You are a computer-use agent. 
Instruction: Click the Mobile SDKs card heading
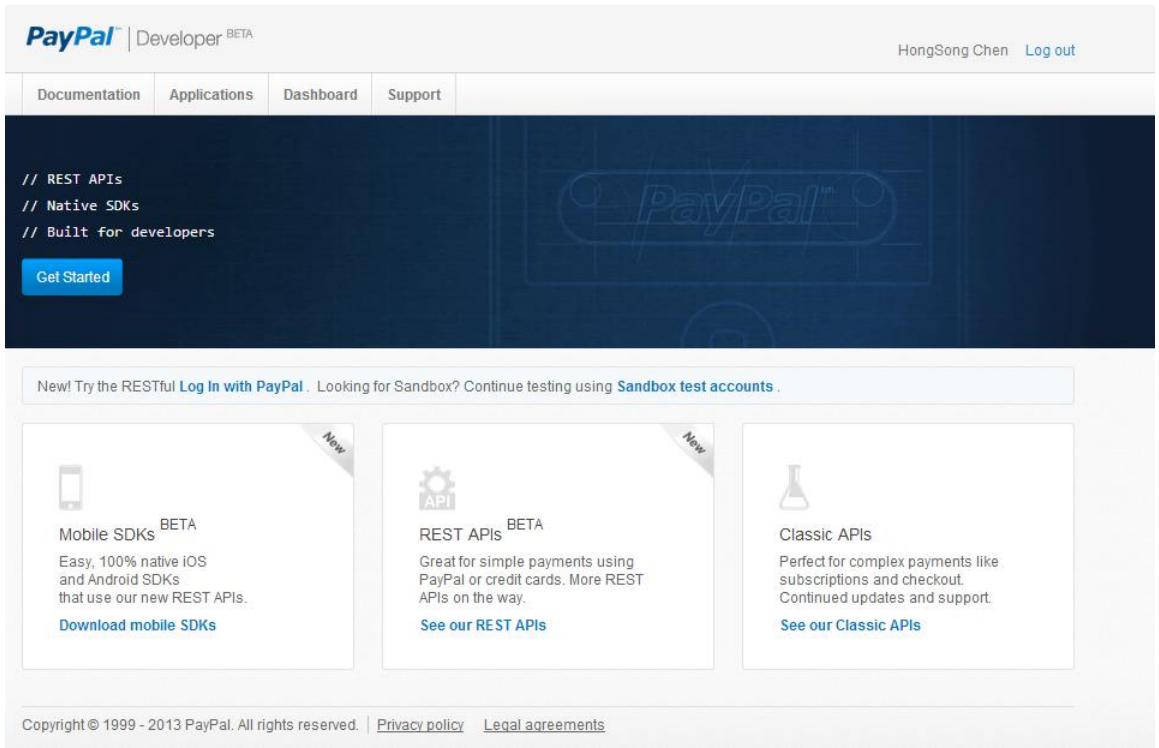127,531
